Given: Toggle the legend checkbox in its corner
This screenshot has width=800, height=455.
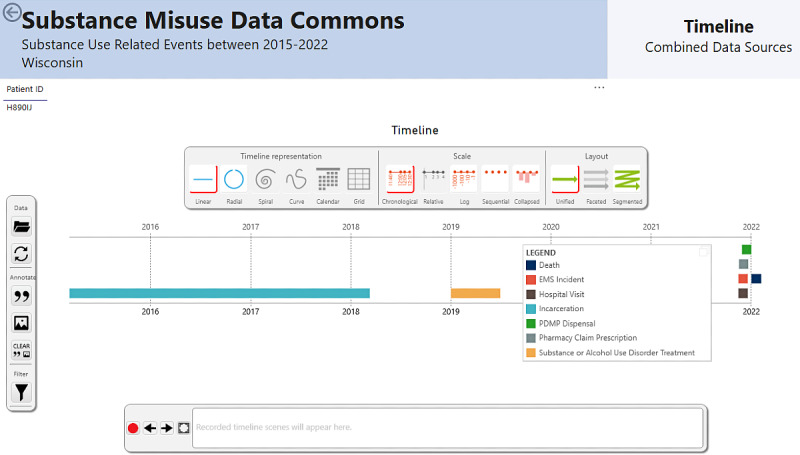Looking at the screenshot, I should 703,251.
